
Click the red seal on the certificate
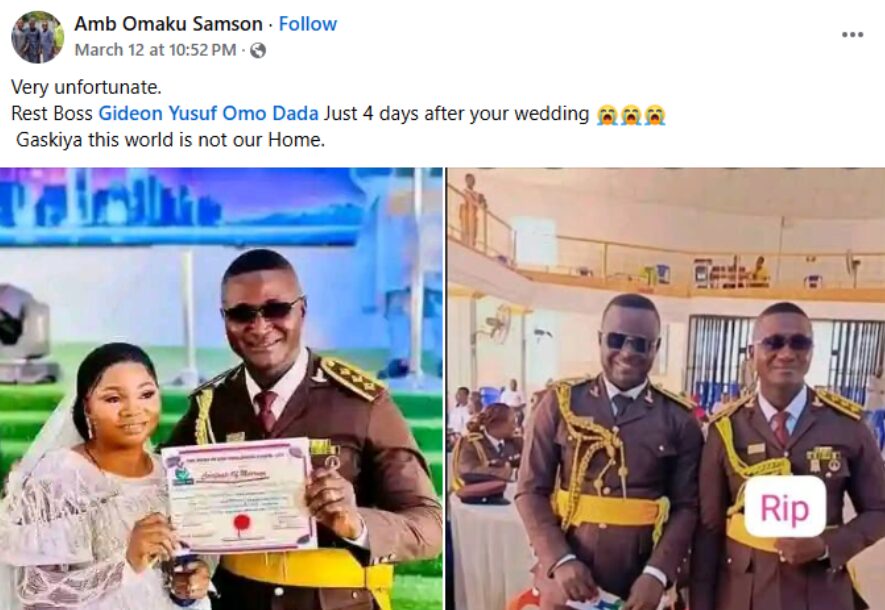242,522
